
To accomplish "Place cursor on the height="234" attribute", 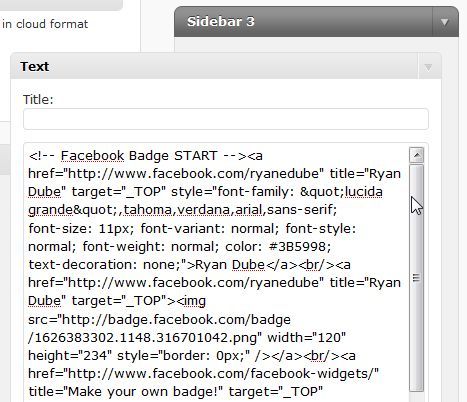I will coord(69,356).
